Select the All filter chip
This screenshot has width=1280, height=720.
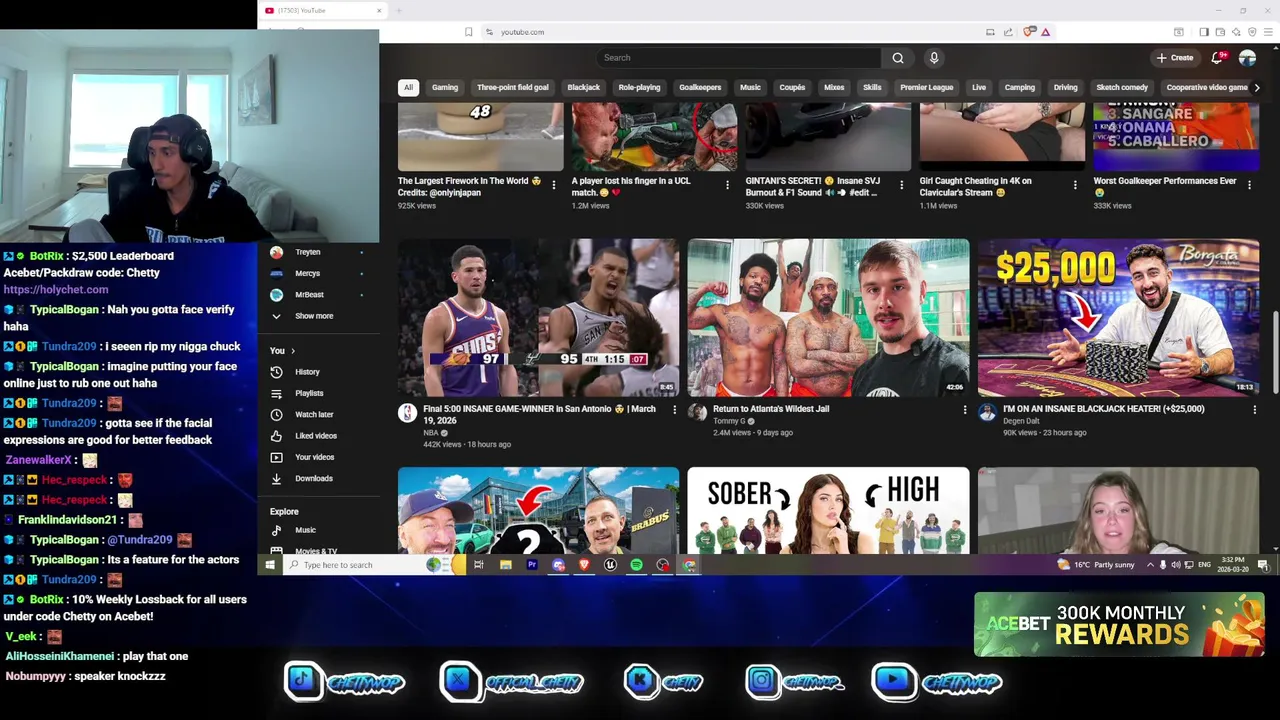click(x=408, y=87)
